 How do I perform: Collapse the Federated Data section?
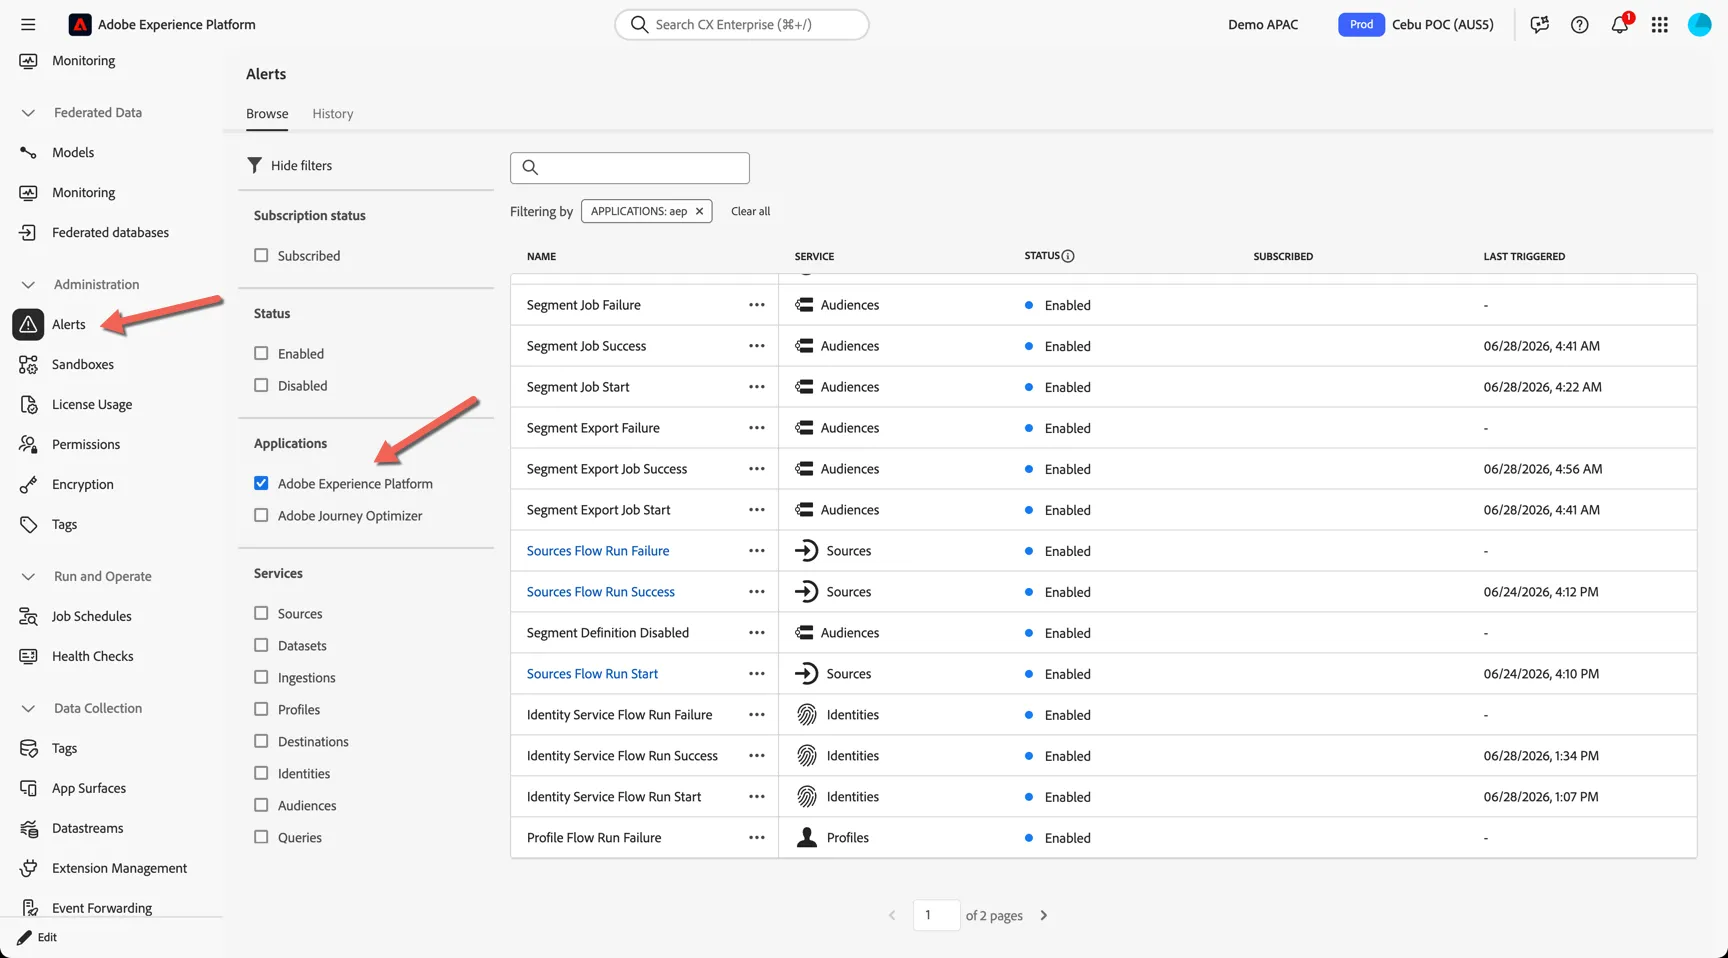[28, 113]
